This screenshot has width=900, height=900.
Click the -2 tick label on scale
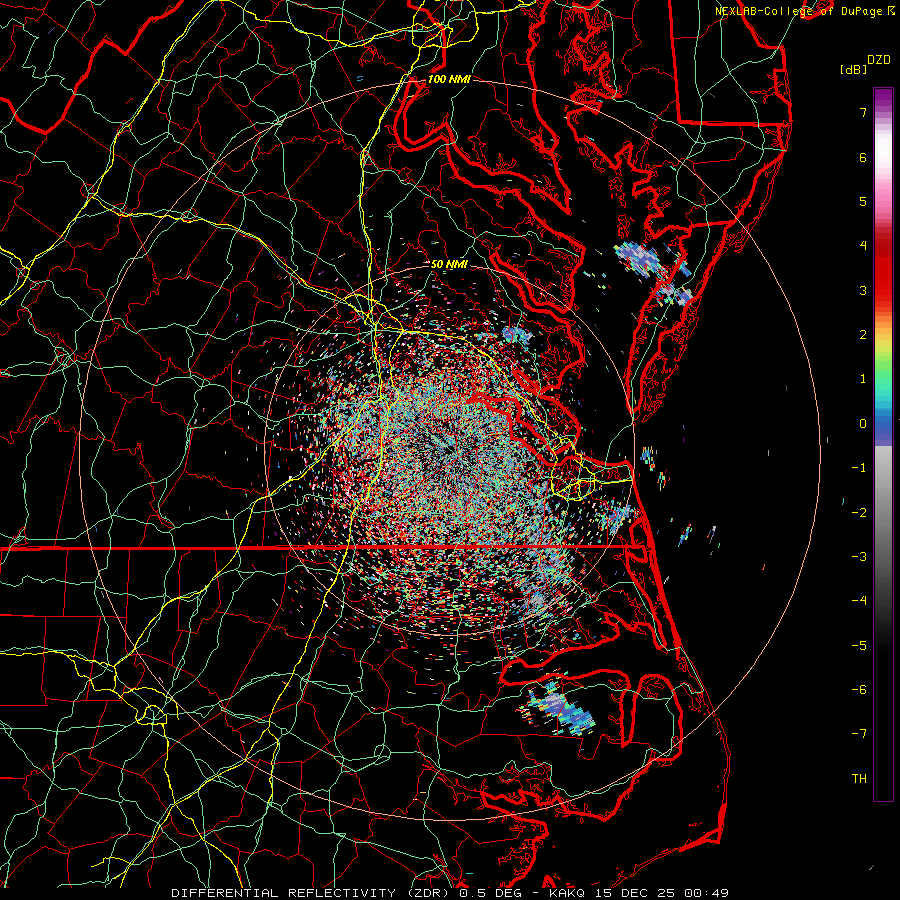tap(859, 513)
